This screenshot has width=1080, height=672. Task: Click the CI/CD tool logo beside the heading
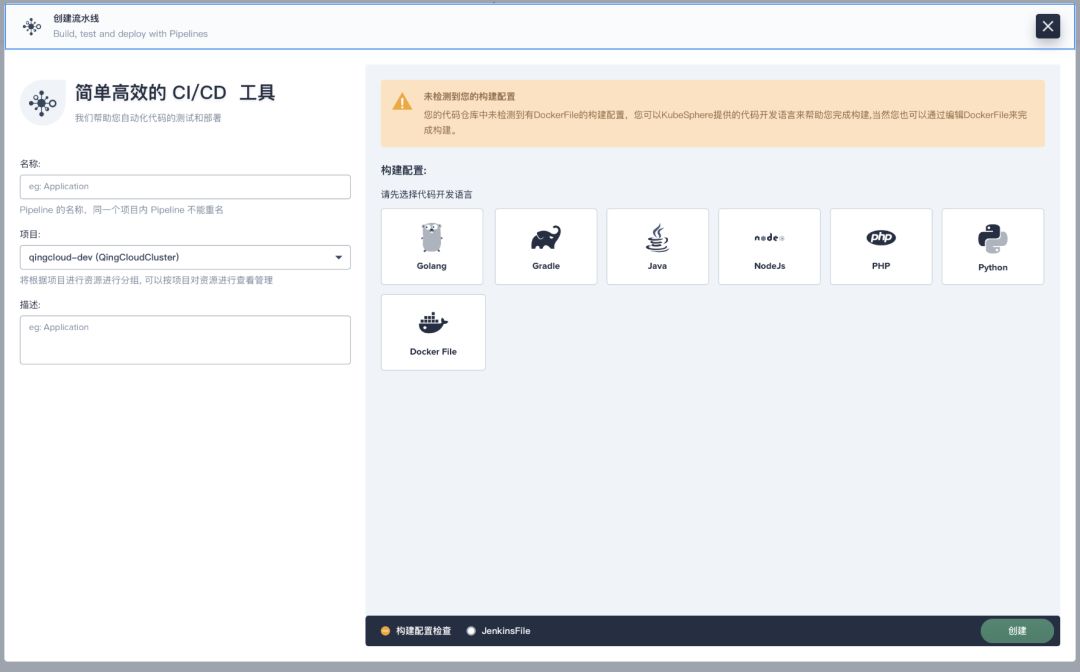tap(43, 103)
